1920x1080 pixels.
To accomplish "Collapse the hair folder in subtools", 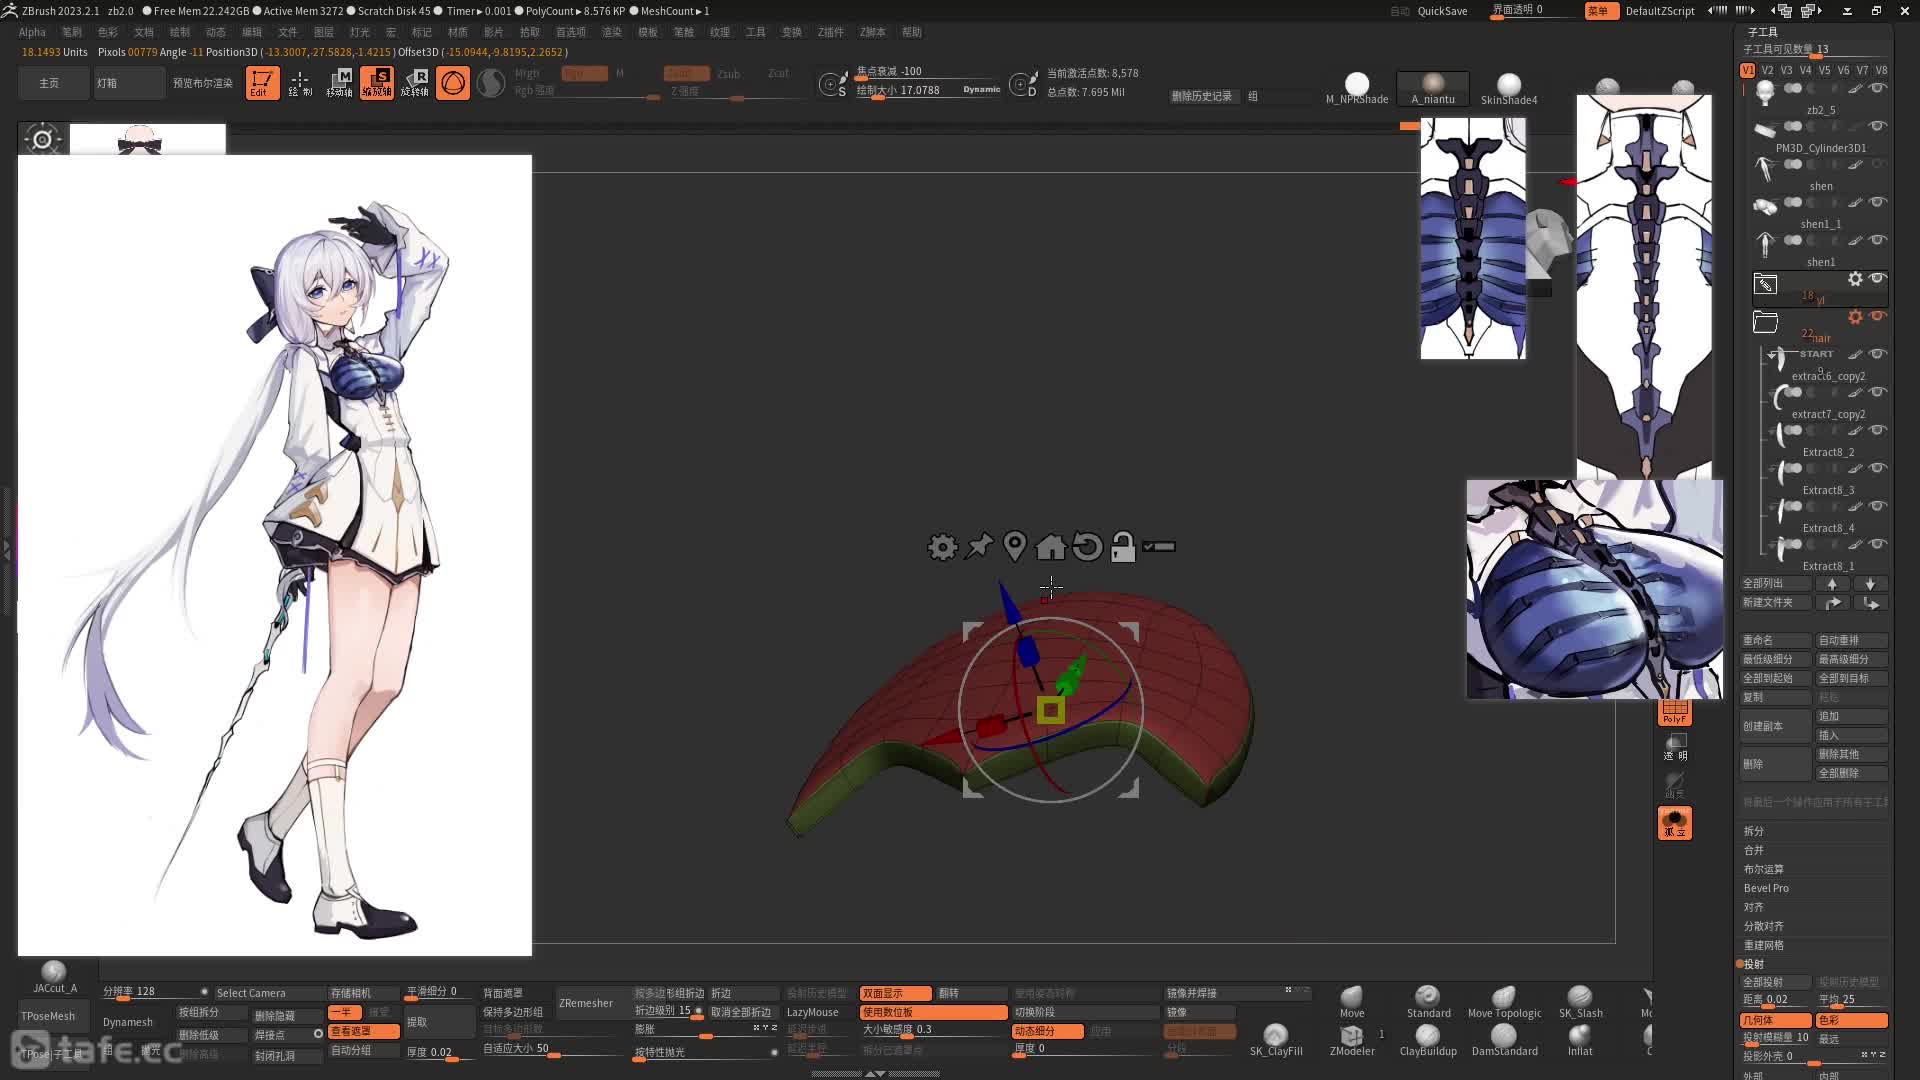I will pyautogui.click(x=1765, y=321).
